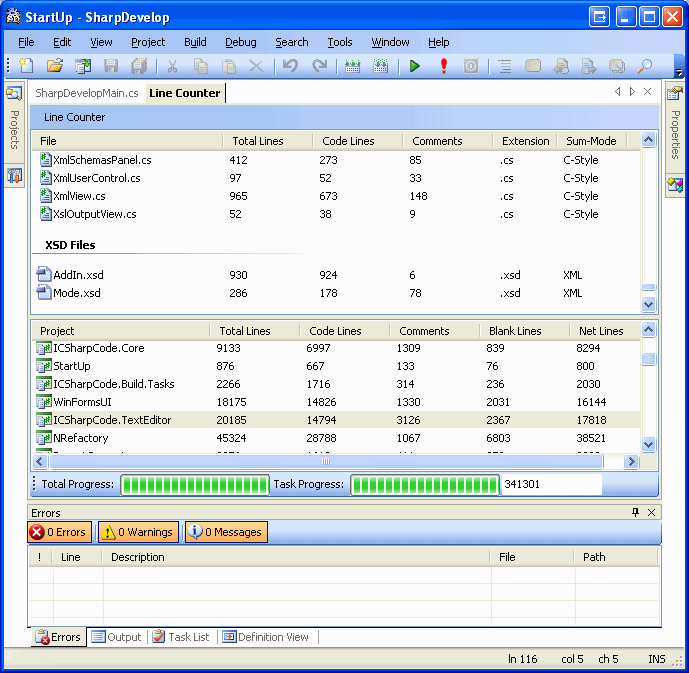Click file list scrollbar down arrow
Viewport: 689px width, 673px height.
click(x=648, y=304)
